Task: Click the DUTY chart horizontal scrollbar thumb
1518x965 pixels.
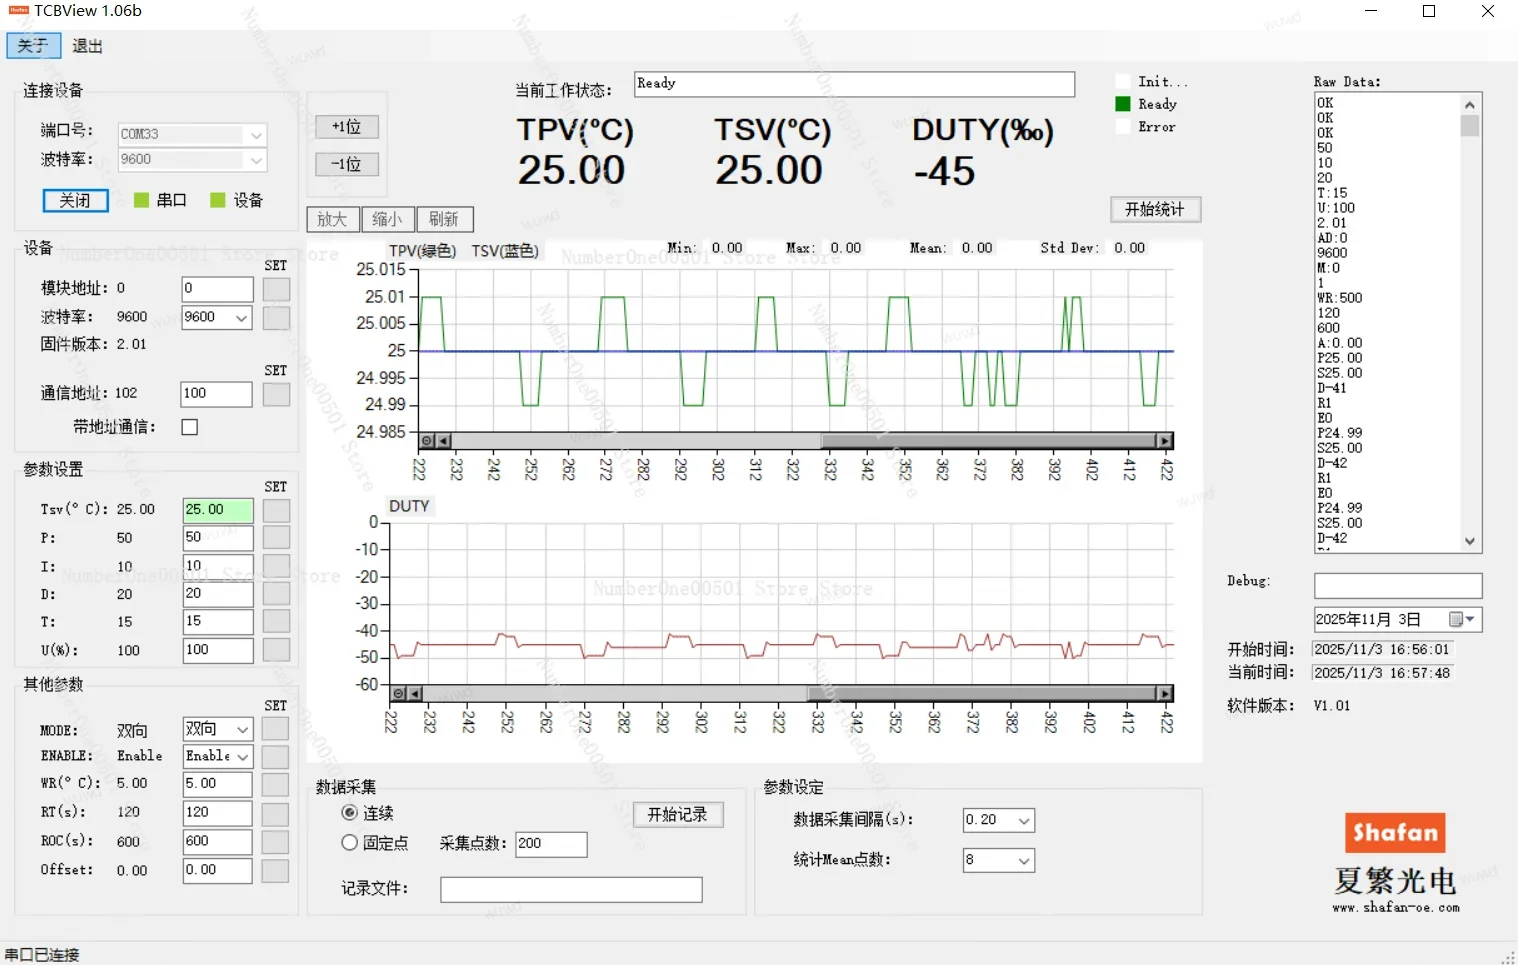Action: click(x=980, y=694)
